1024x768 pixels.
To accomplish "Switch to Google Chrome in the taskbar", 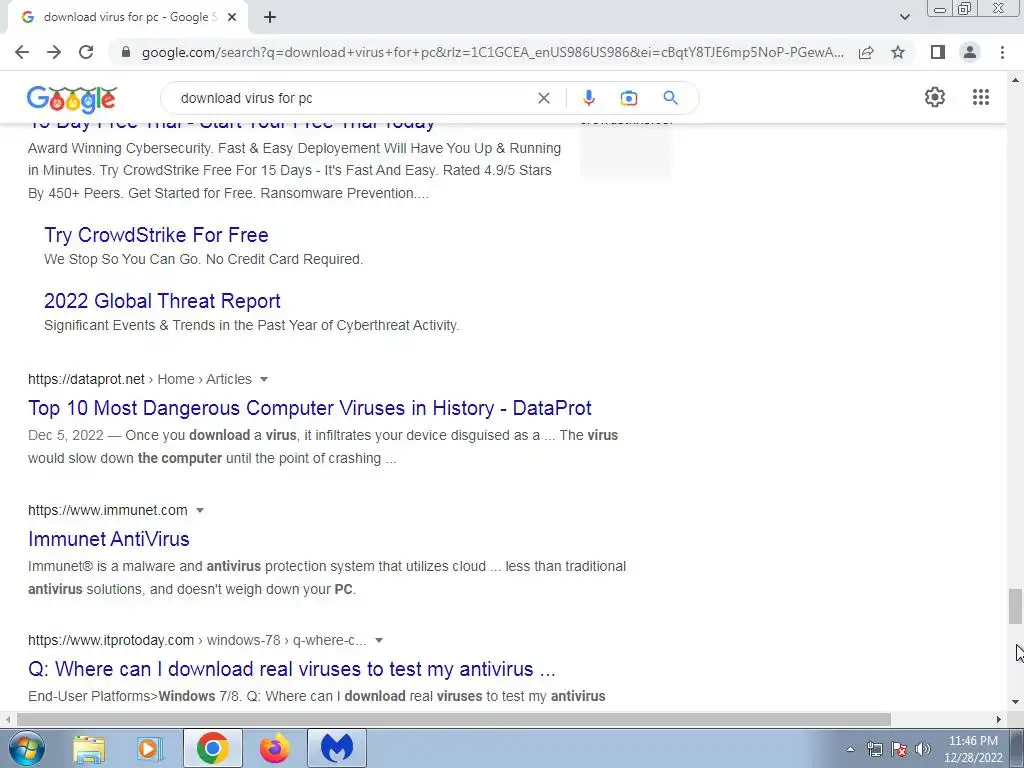I will tap(212, 748).
